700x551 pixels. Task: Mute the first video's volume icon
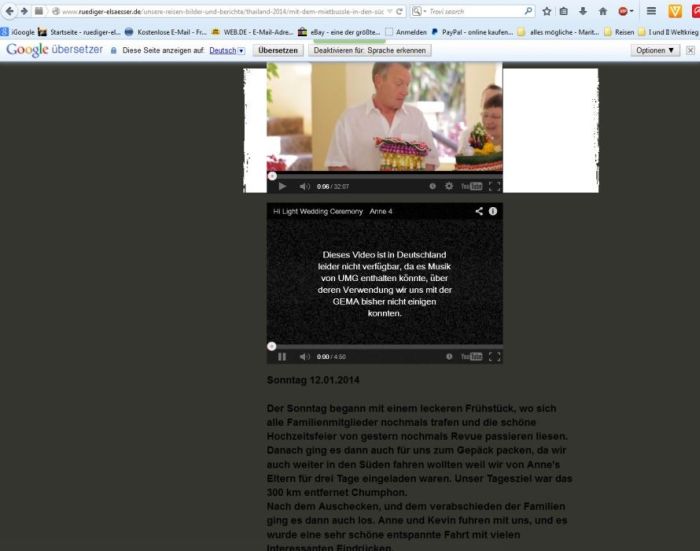coord(304,186)
